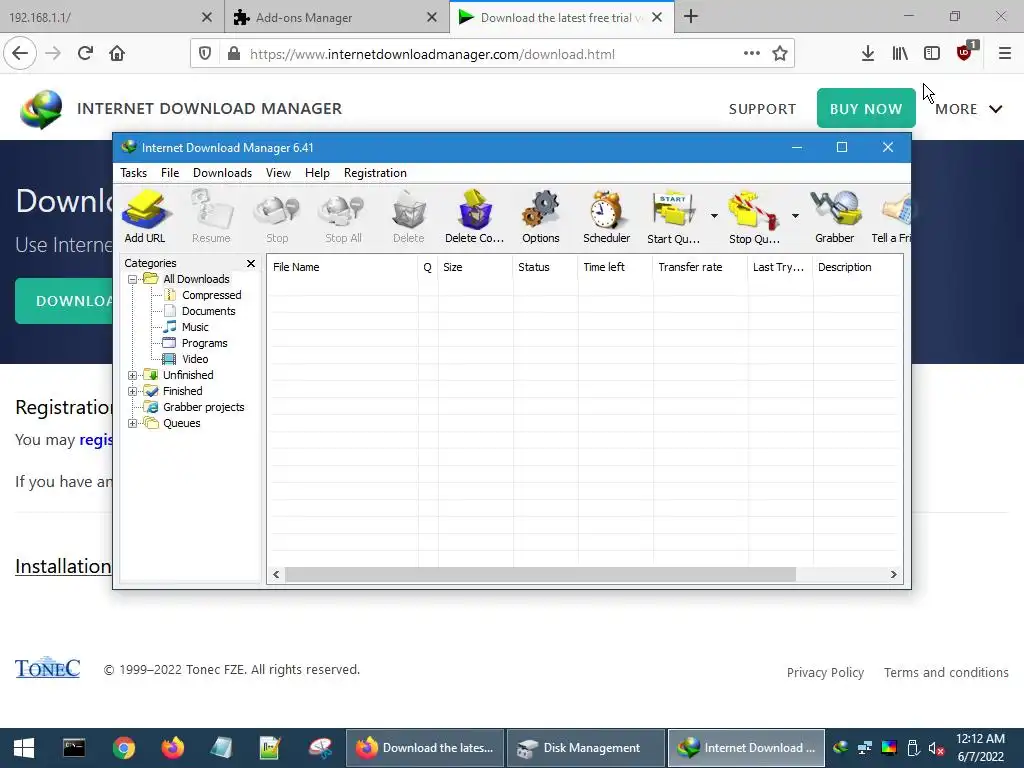
Task: Sort by Time left column header
Action: click(x=615, y=267)
